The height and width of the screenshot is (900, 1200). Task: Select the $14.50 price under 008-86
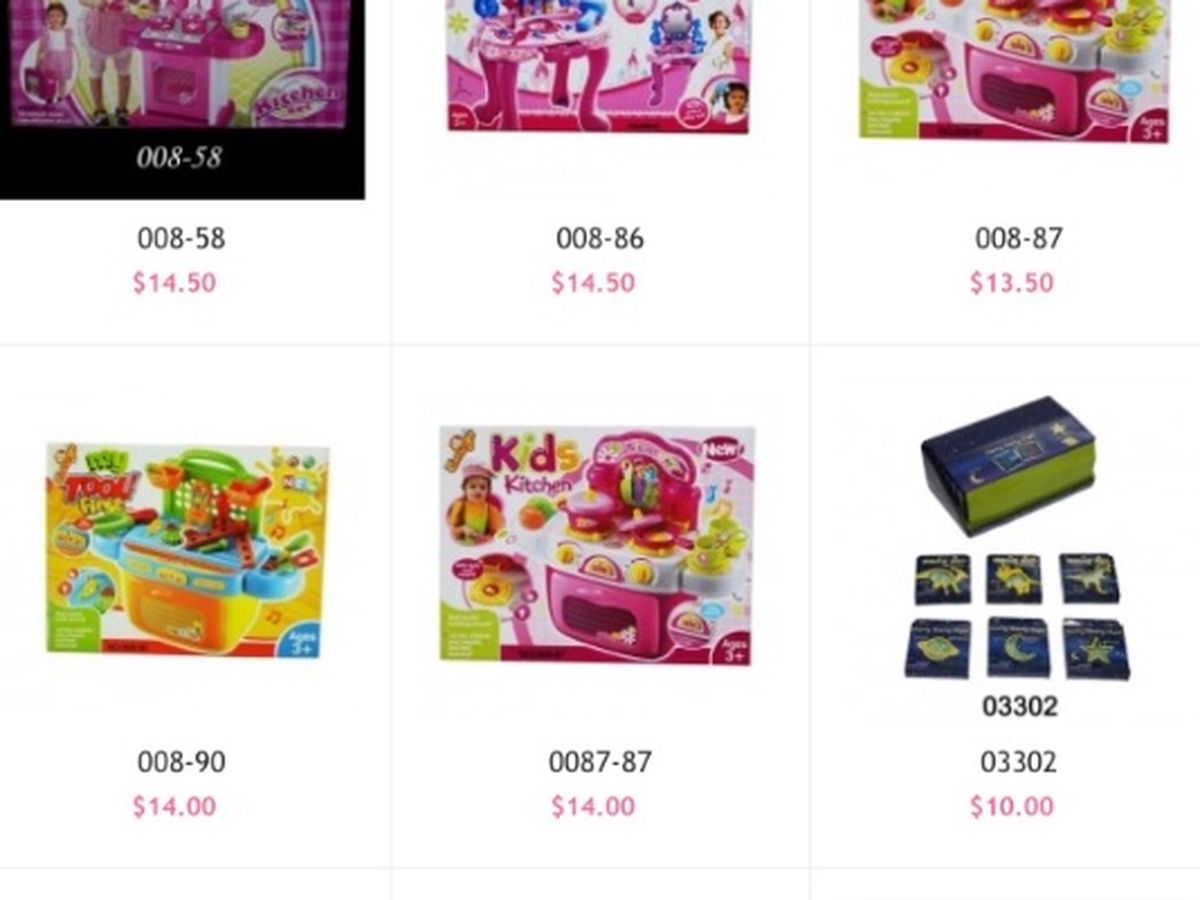(593, 283)
